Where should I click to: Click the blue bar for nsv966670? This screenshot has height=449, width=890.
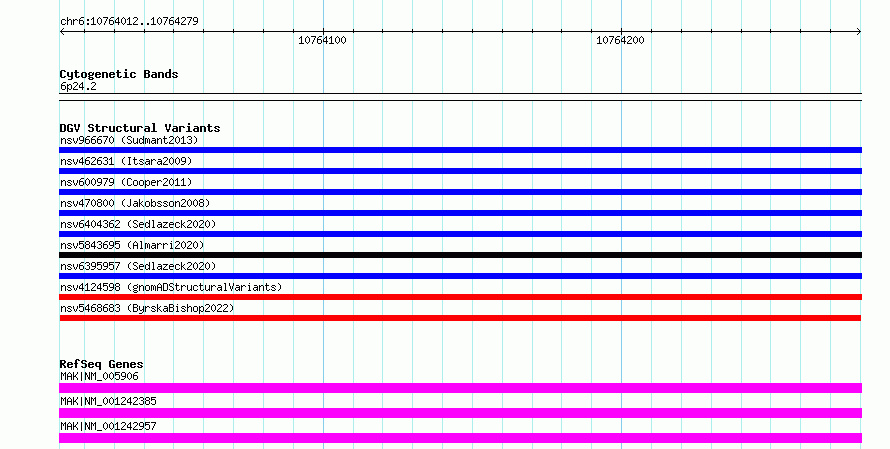(460, 150)
